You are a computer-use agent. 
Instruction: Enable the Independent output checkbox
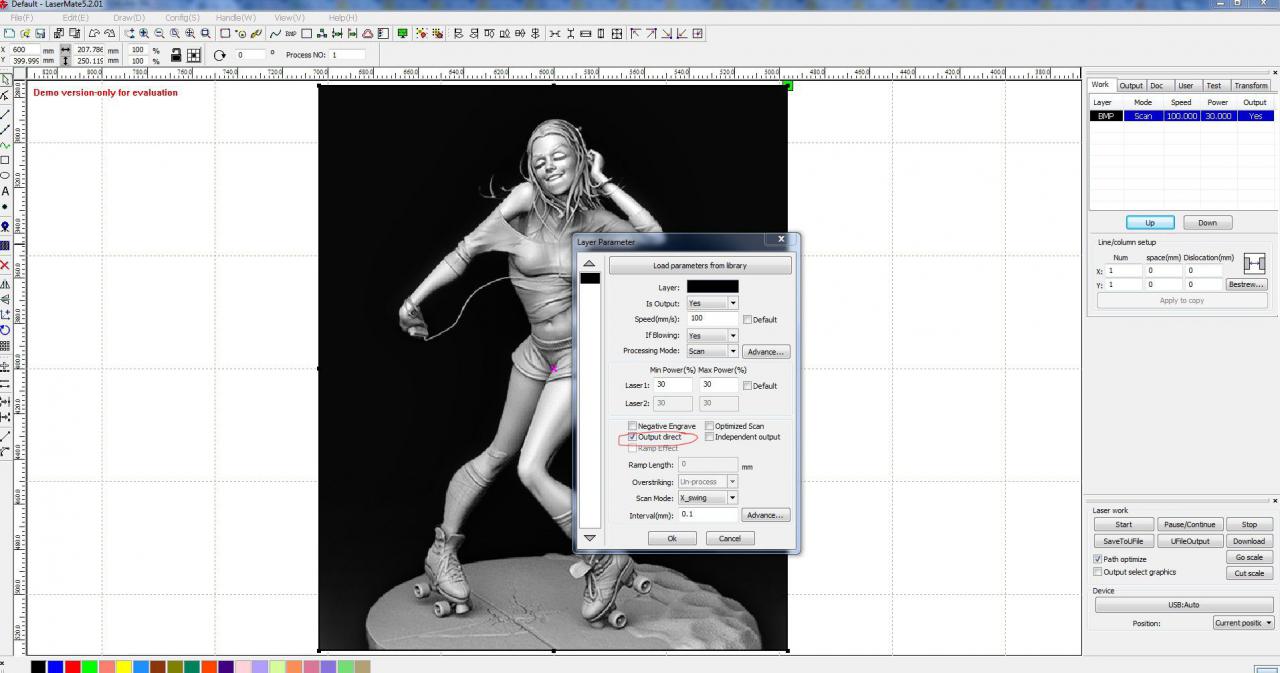[709, 437]
